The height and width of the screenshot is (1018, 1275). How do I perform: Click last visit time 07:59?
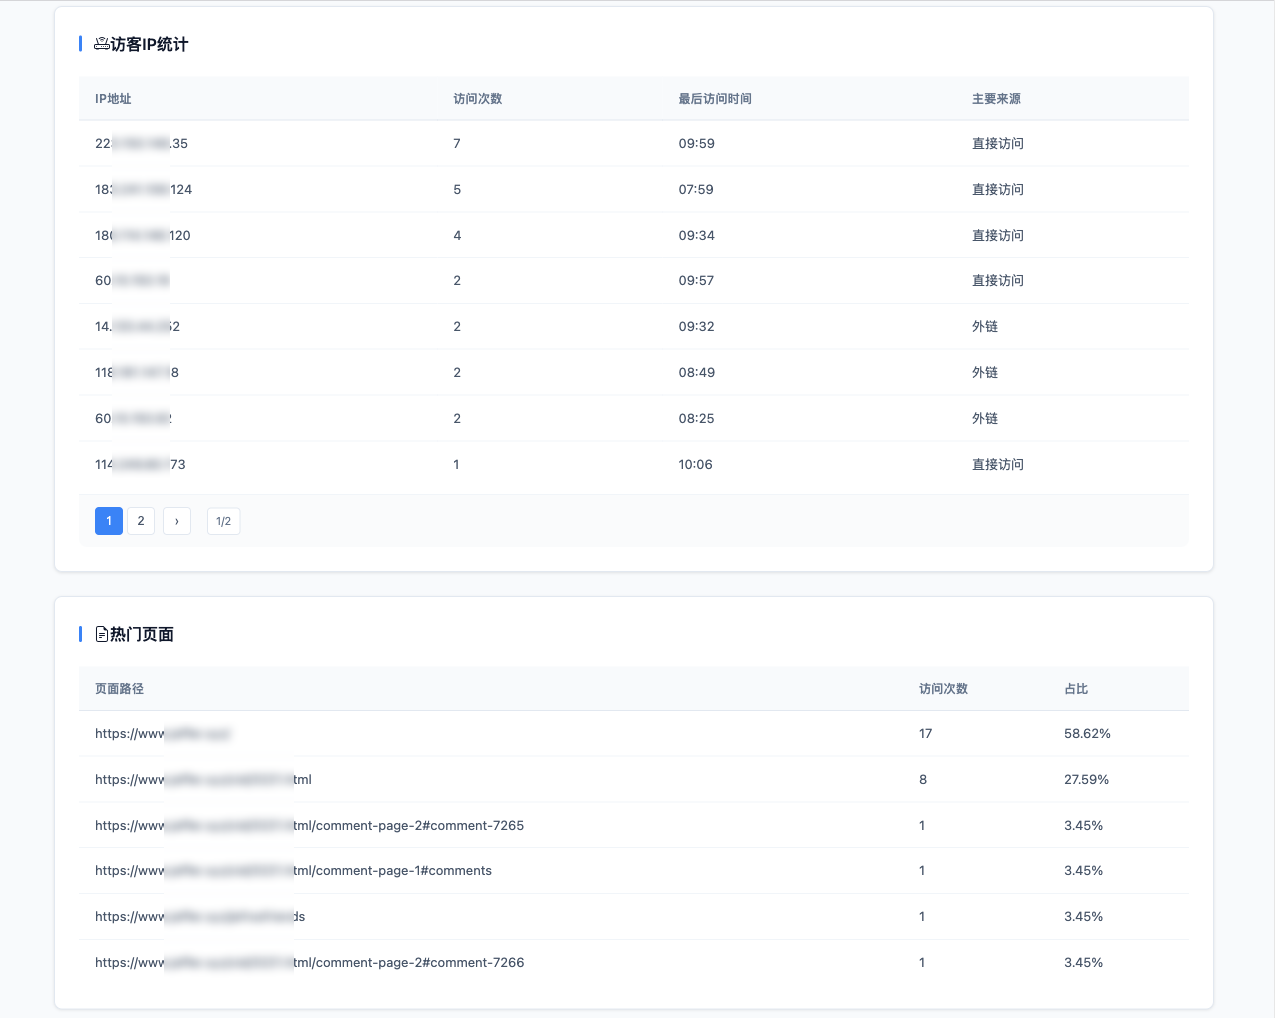click(x=696, y=190)
